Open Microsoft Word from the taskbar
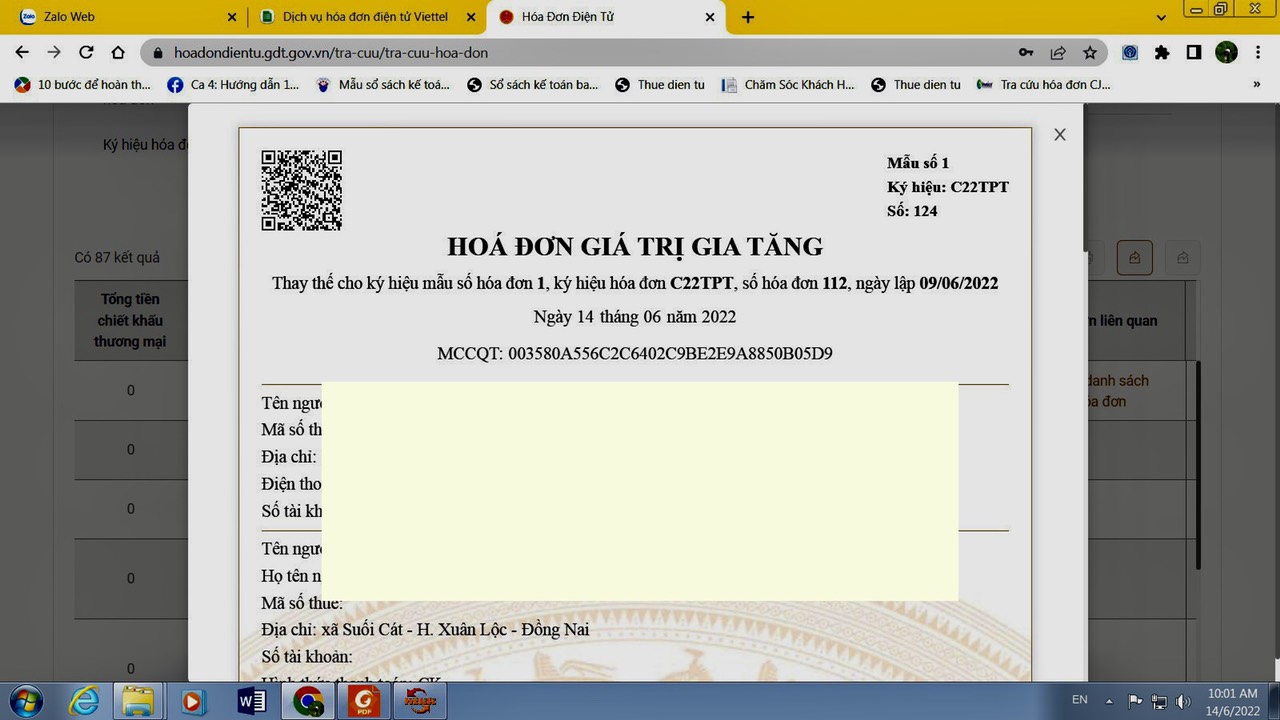Viewport: 1280px width, 720px height. click(251, 702)
